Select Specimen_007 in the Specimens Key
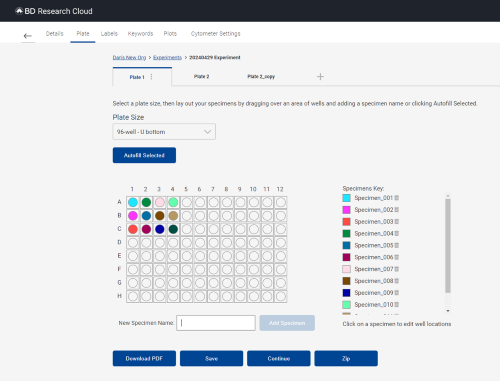The image size is (500, 381). click(x=374, y=269)
